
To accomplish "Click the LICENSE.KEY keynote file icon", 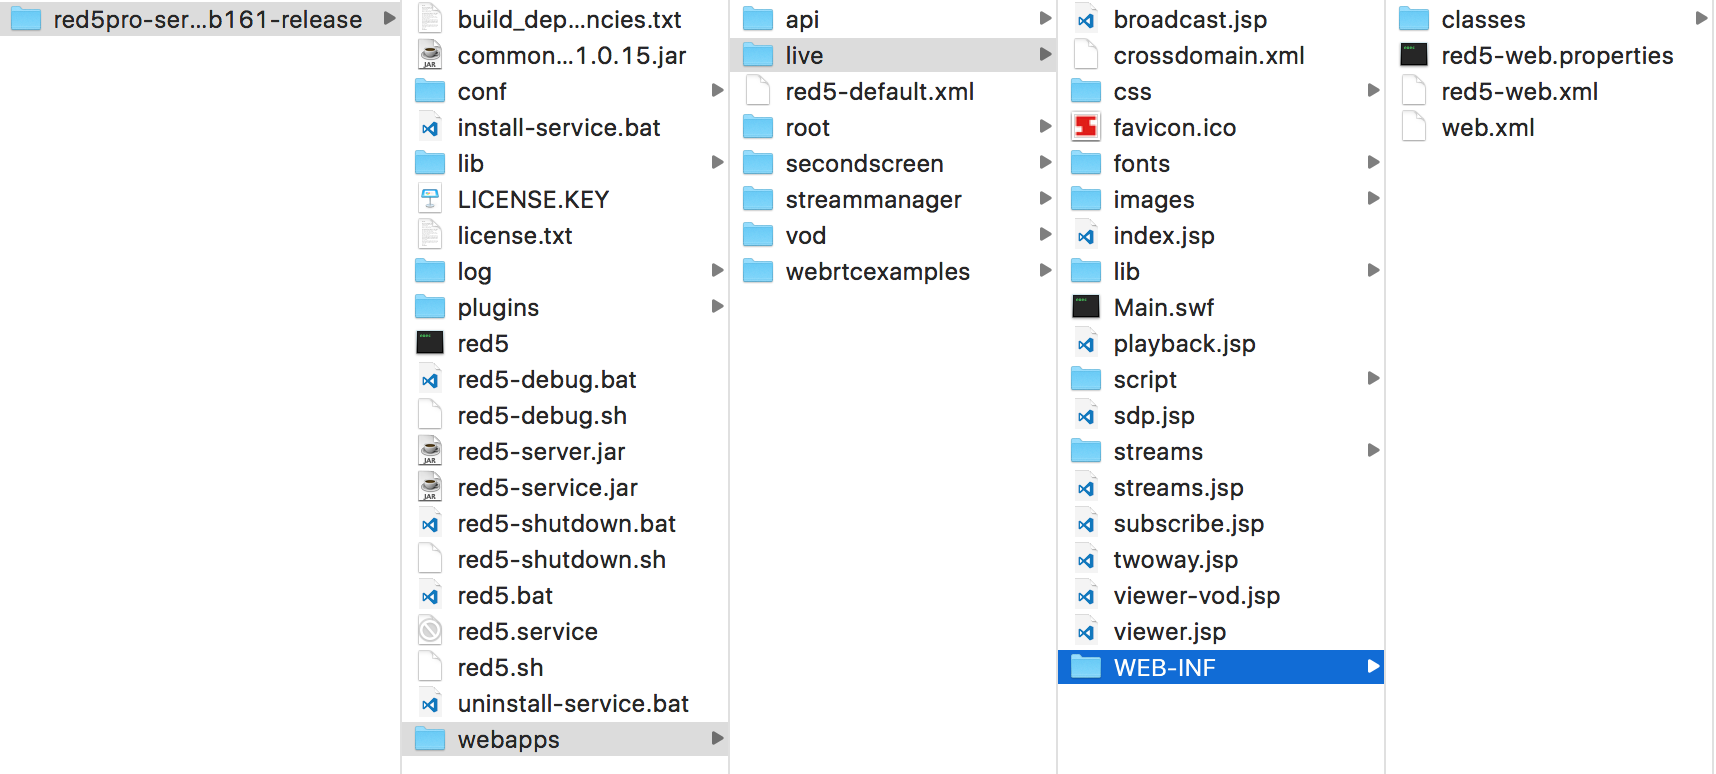I will click(430, 199).
